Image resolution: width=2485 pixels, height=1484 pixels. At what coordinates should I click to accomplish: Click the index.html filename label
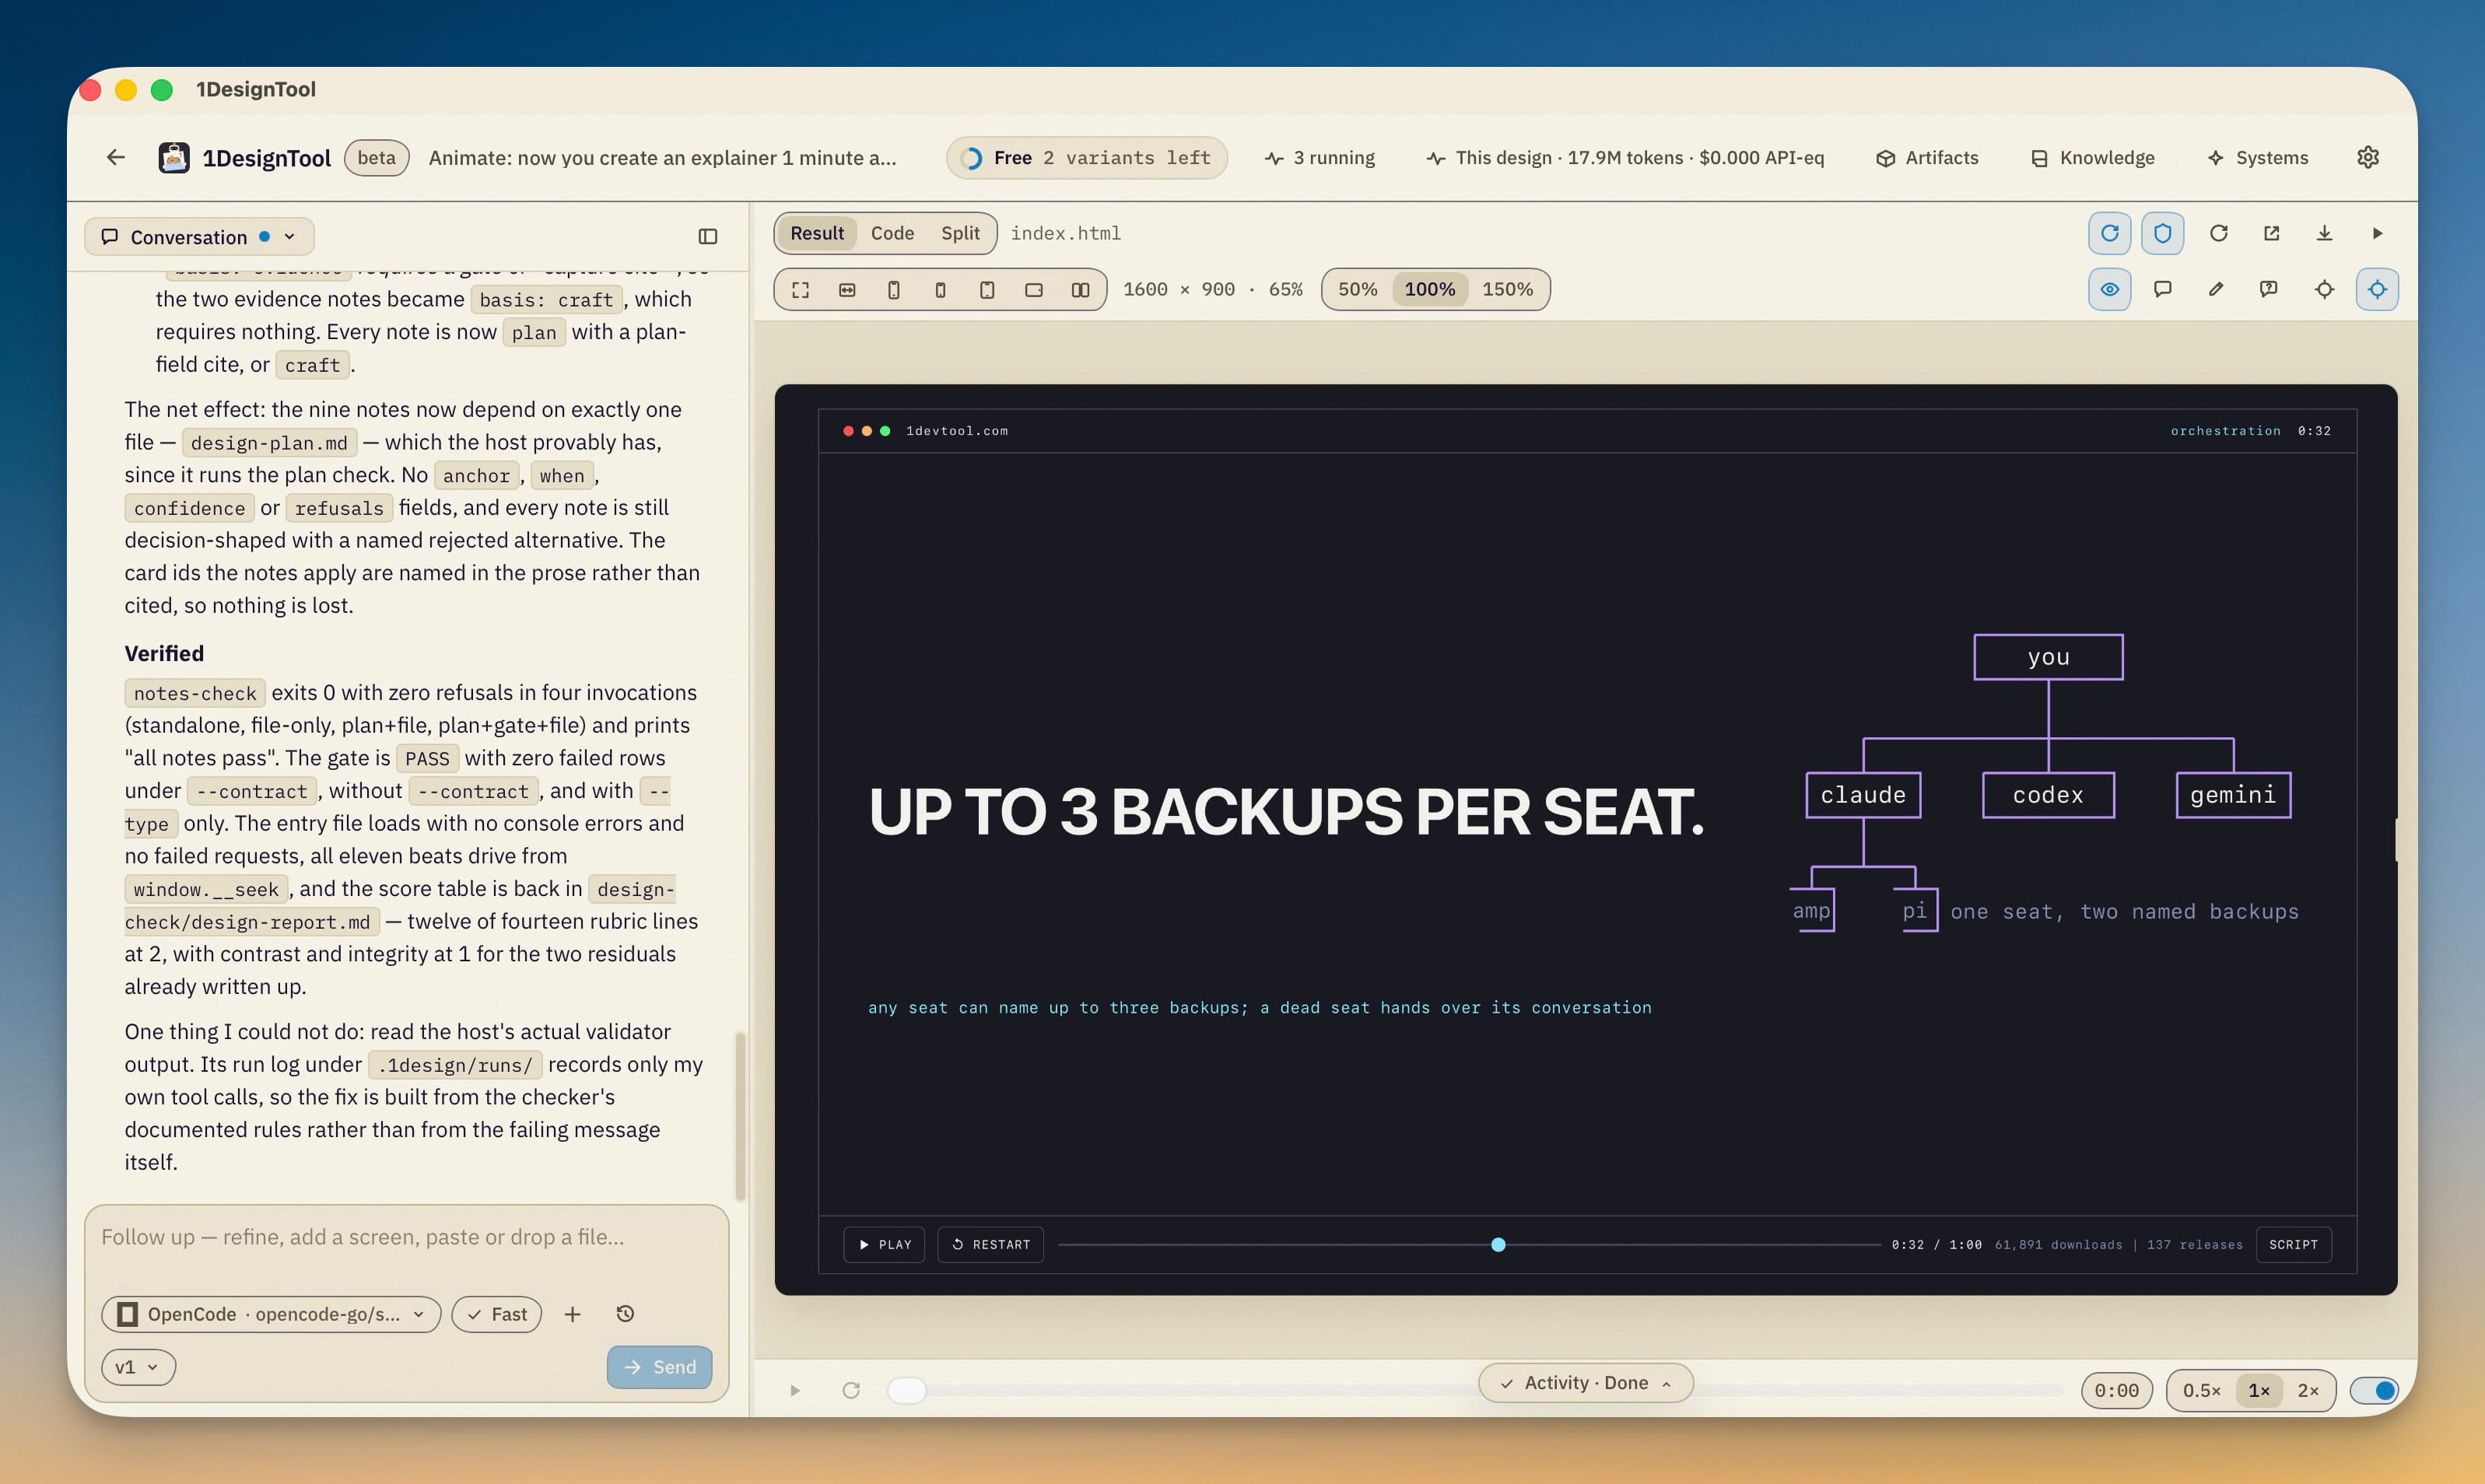tap(1065, 233)
